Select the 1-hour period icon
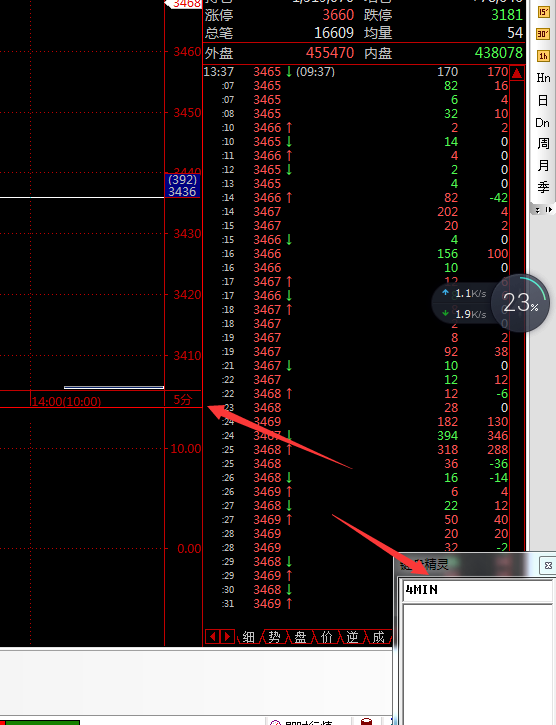This screenshot has height=725, width=556. coord(543,56)
